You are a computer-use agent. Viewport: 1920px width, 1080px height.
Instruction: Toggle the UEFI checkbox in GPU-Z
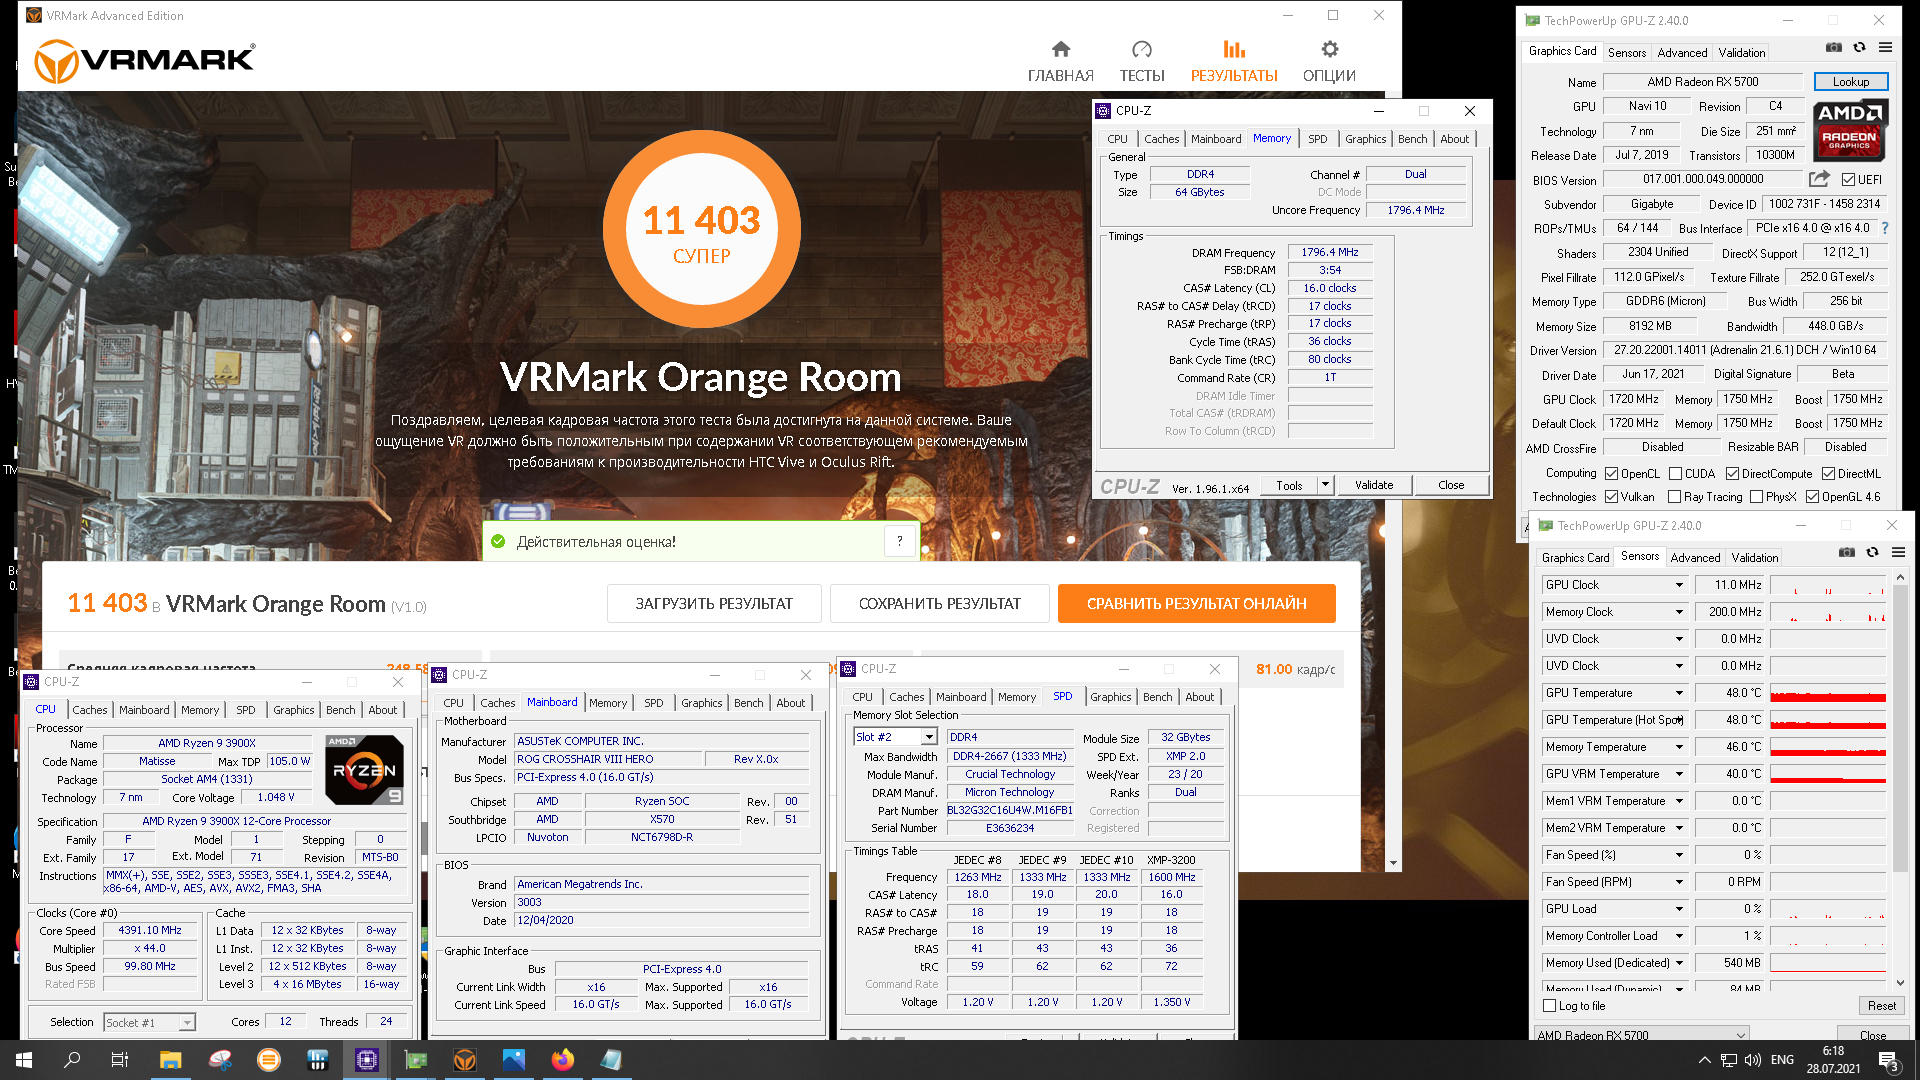coord(1849,180)
